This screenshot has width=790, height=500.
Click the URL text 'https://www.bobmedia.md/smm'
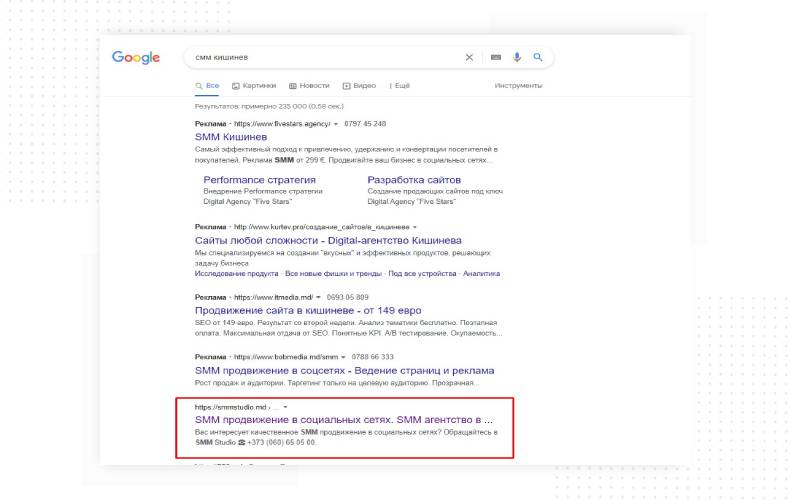(x=286, y=357)
